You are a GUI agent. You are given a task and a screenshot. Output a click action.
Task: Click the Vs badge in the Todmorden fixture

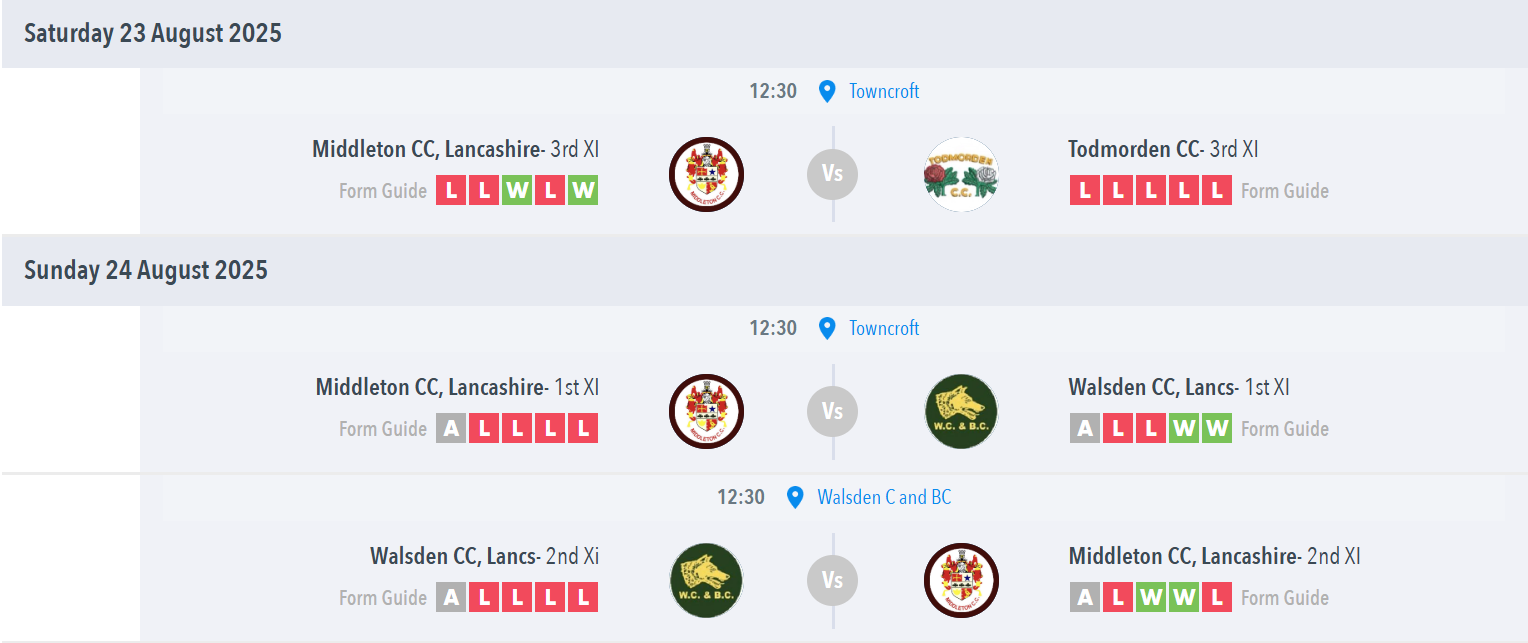(833, 174)
